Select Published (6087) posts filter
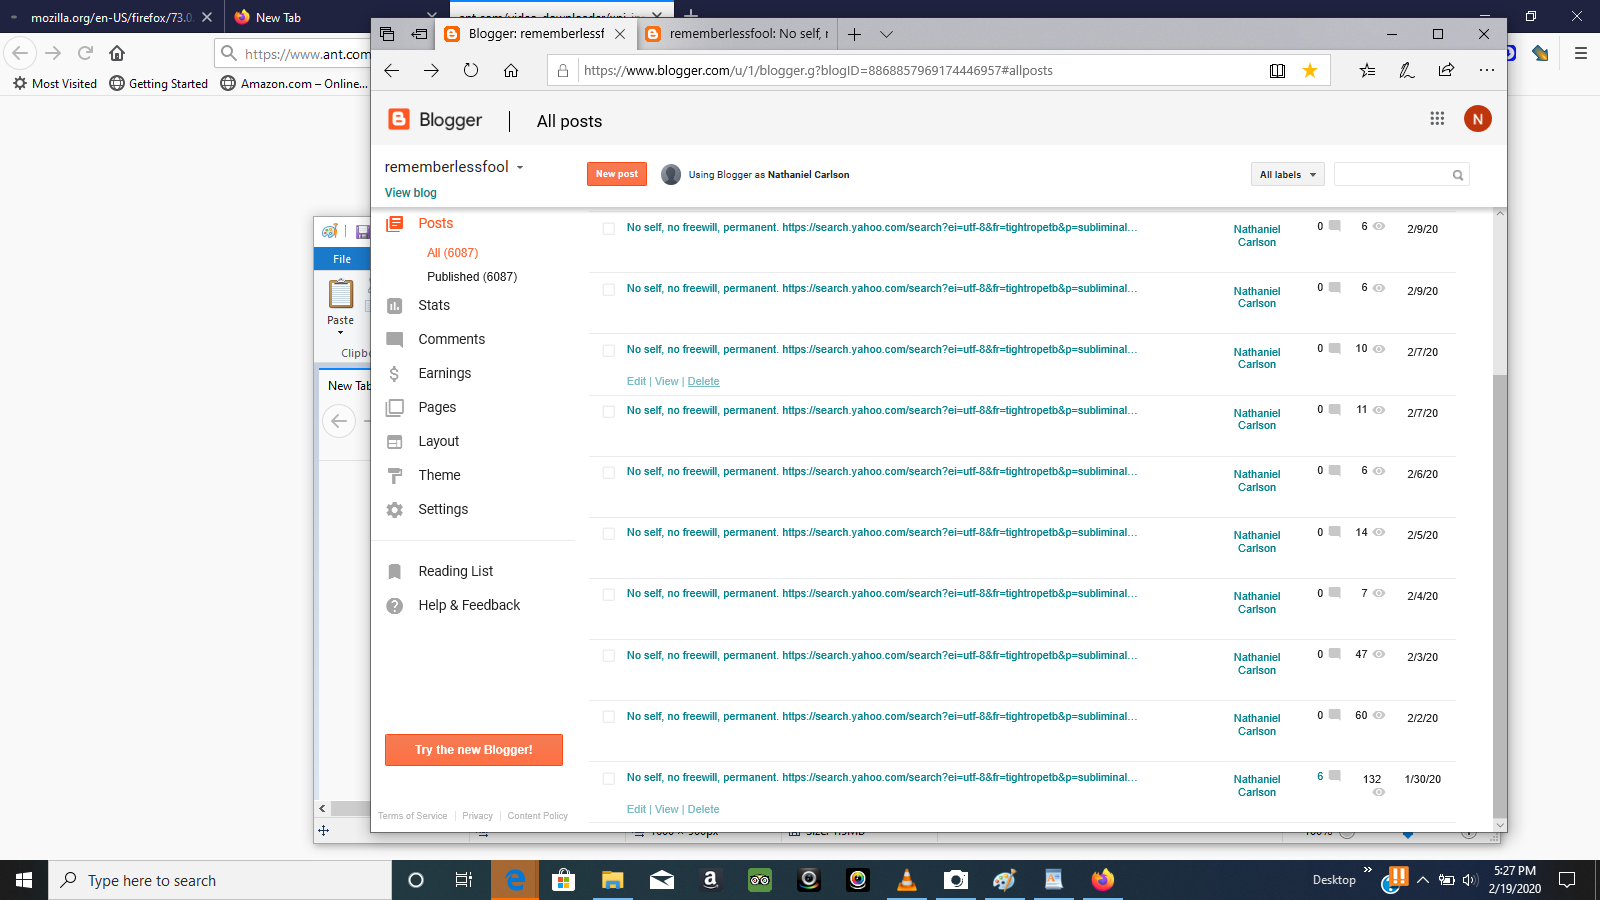Viewport: 1600px width, 900px height. point(472,277)
